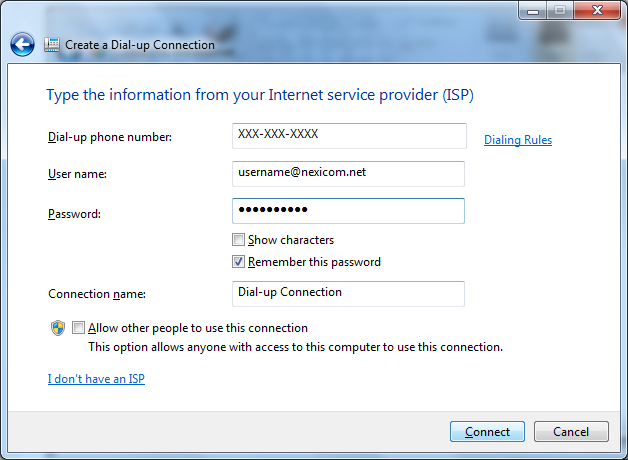Click the Connection name text box
This screenshot has height=460, width=628.
click(x=348, y=294)
